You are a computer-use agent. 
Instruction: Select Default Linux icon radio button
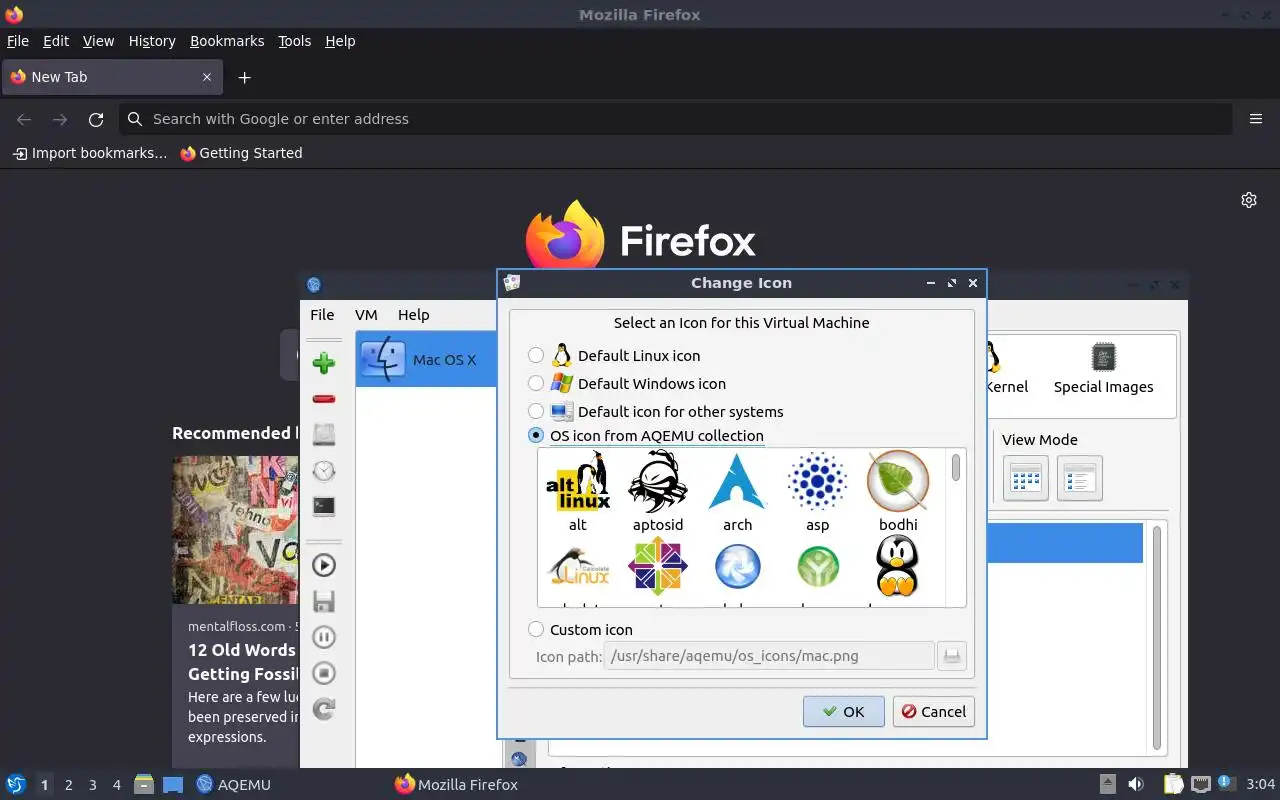point(536,355)
